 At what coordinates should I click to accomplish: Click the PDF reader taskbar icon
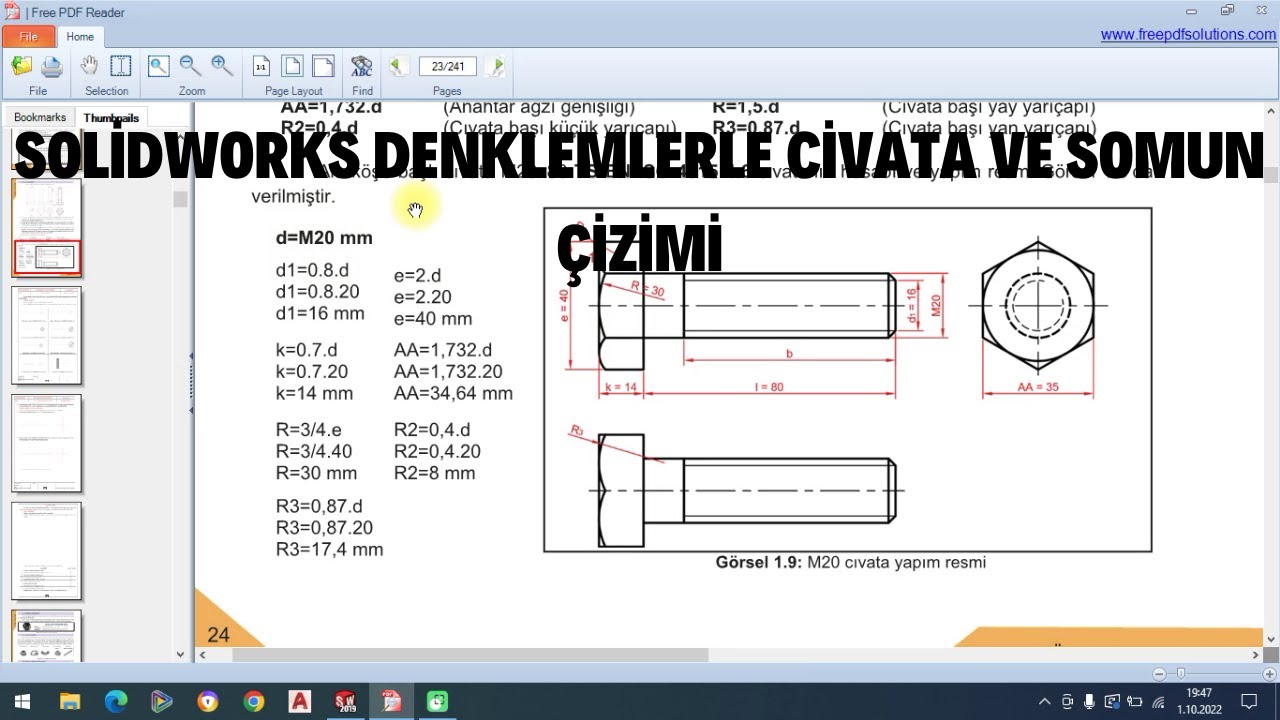[391, 701]
